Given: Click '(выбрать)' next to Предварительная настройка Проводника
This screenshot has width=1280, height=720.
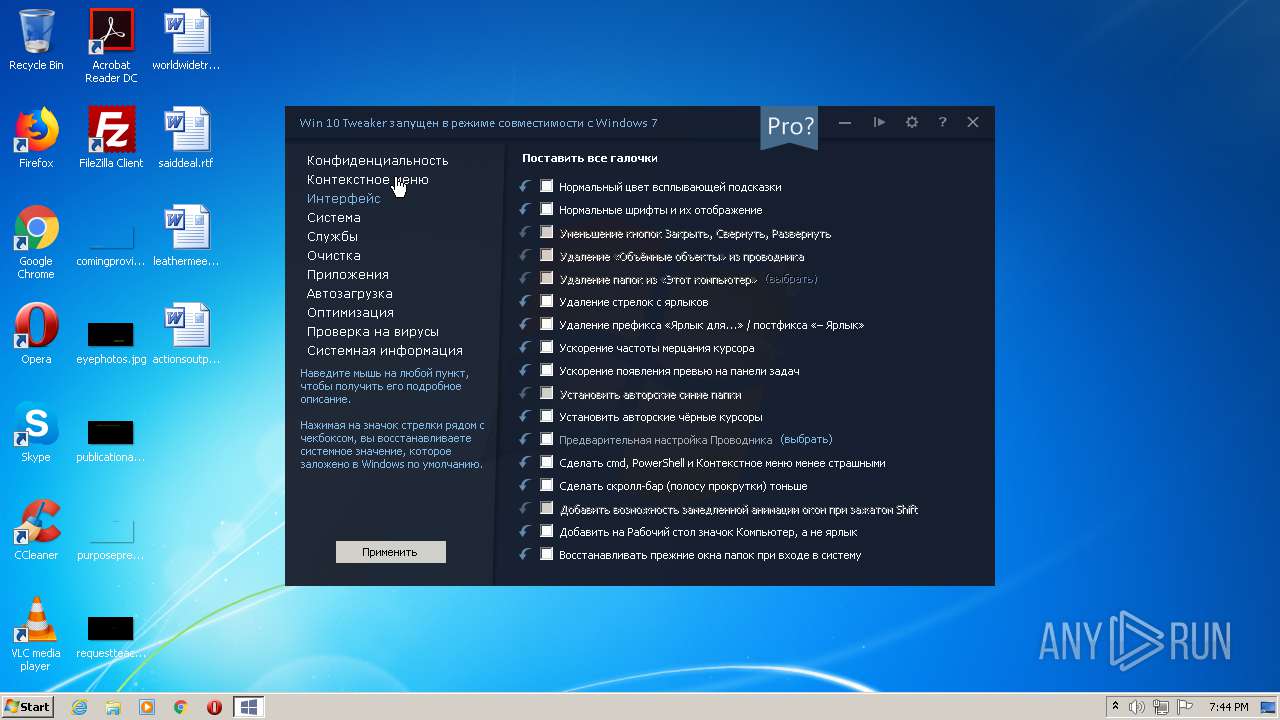Looking at the screenshot, I should click(806, 439).
